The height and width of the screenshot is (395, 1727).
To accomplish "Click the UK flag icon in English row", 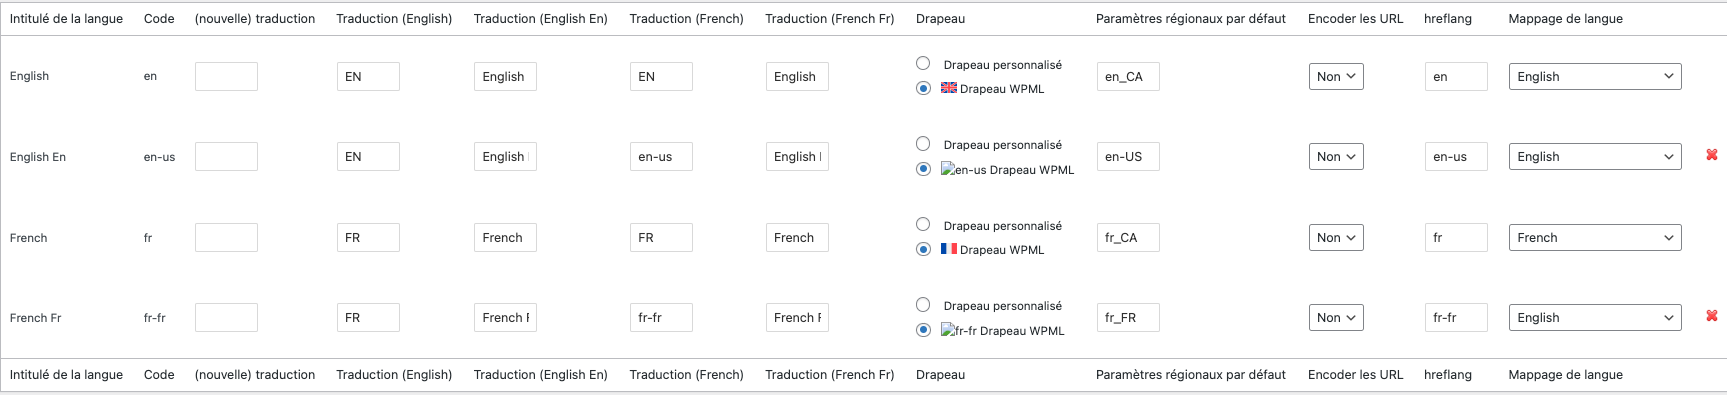I will click(949, 88).
